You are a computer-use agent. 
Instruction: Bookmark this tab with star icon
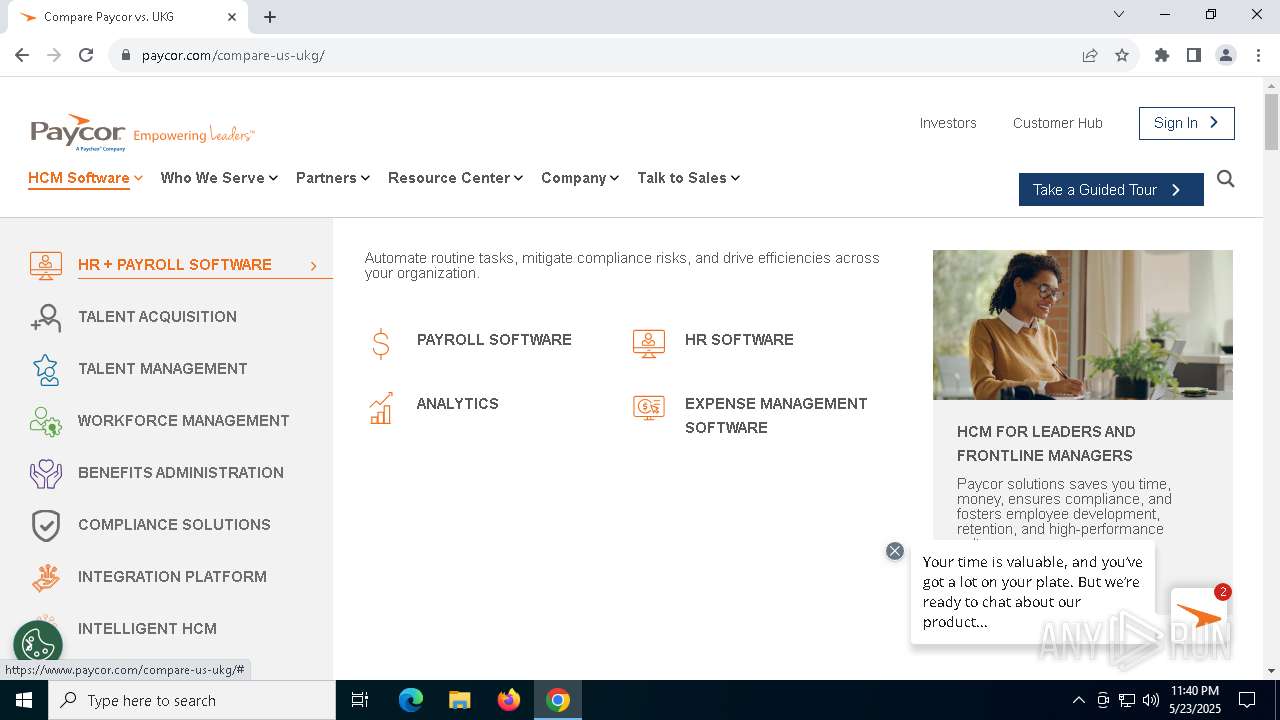coord(1122,55)
